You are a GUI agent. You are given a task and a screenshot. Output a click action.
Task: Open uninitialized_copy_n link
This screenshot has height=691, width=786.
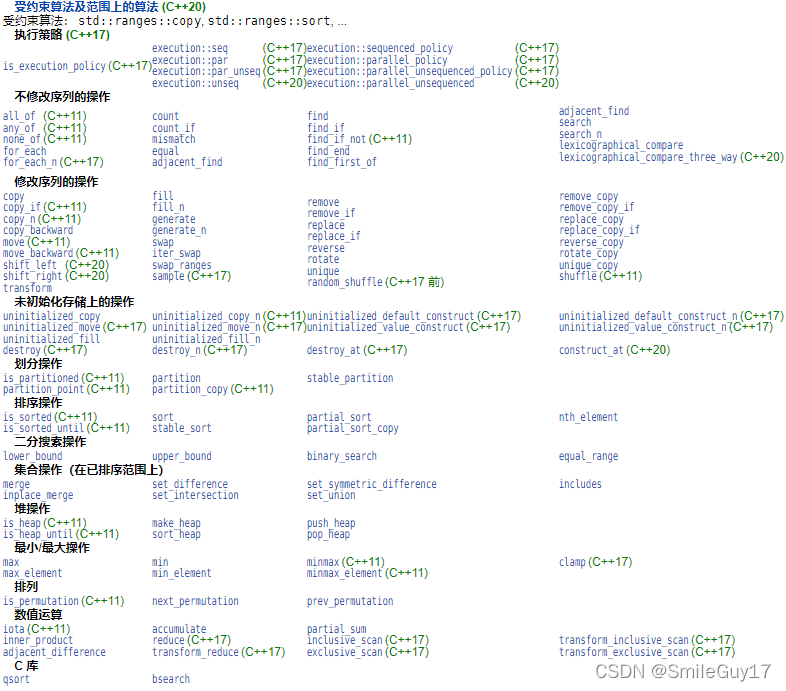[x=206, y=316]
